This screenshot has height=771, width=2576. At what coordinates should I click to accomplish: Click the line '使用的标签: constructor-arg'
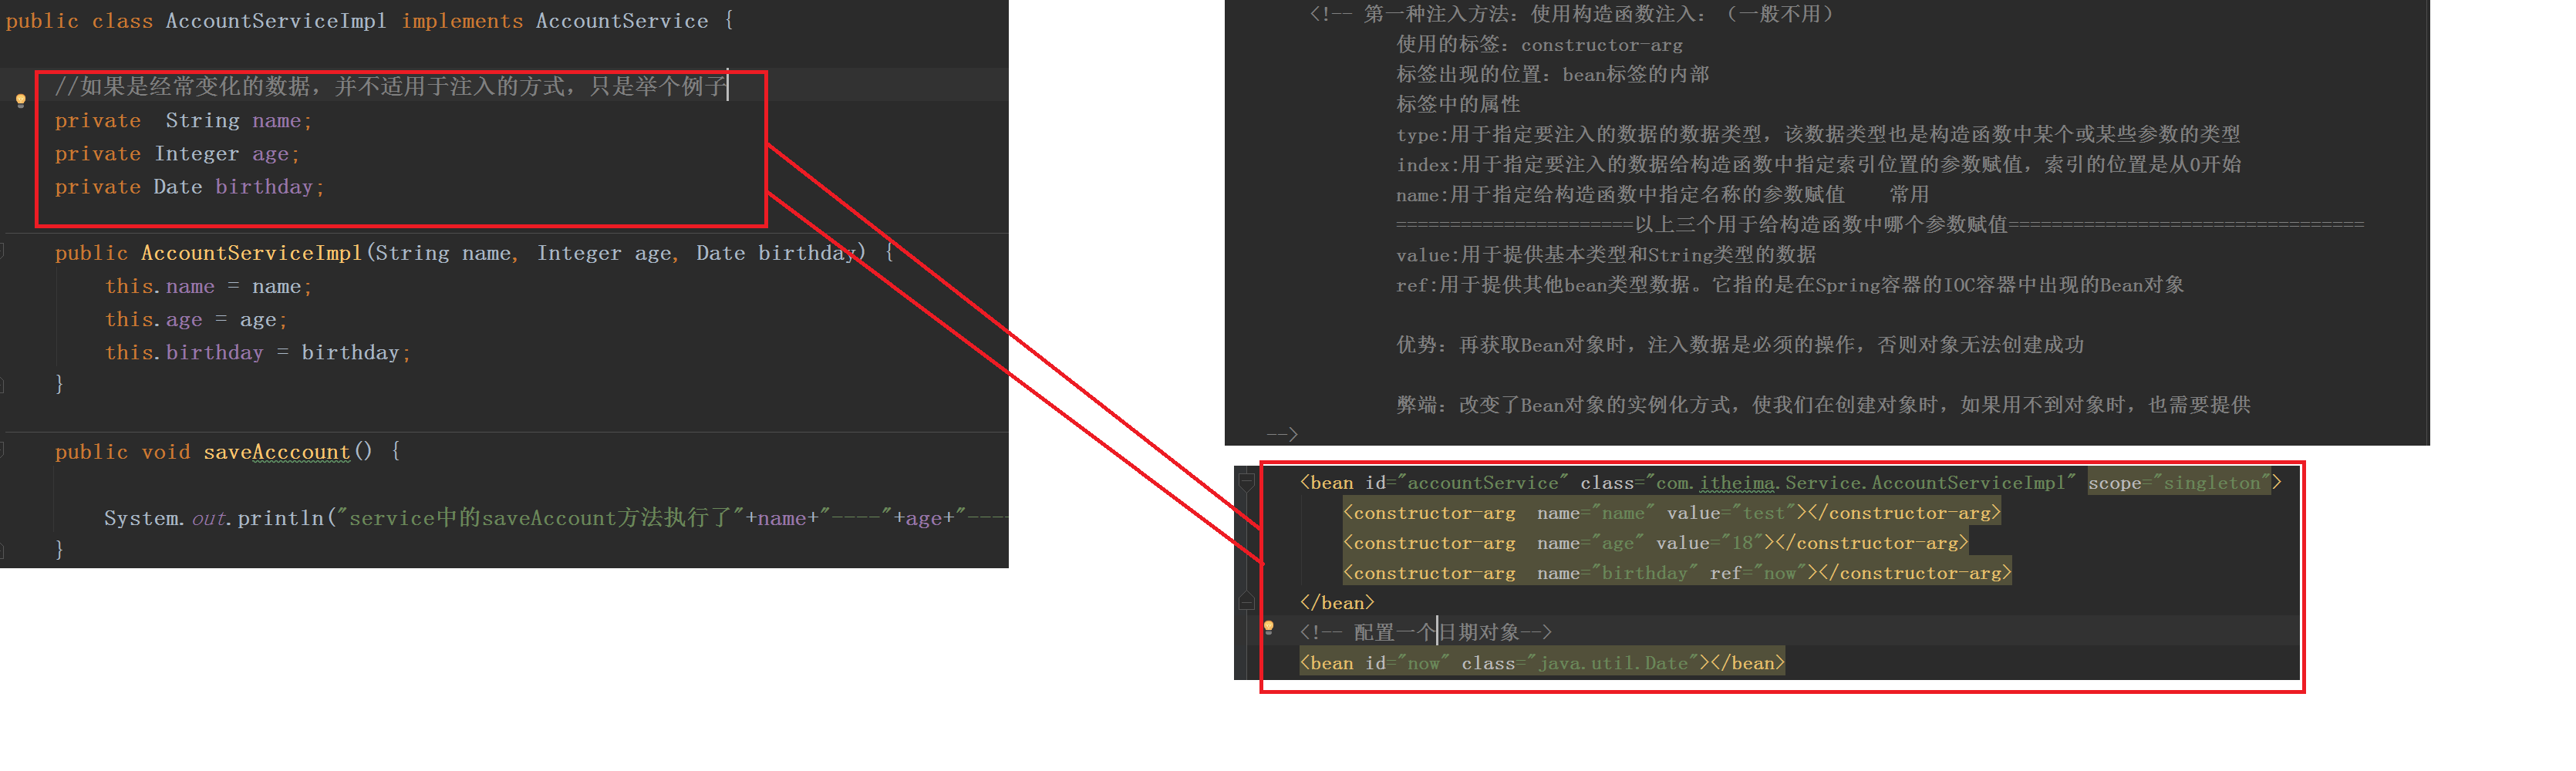pos(1539,44)
